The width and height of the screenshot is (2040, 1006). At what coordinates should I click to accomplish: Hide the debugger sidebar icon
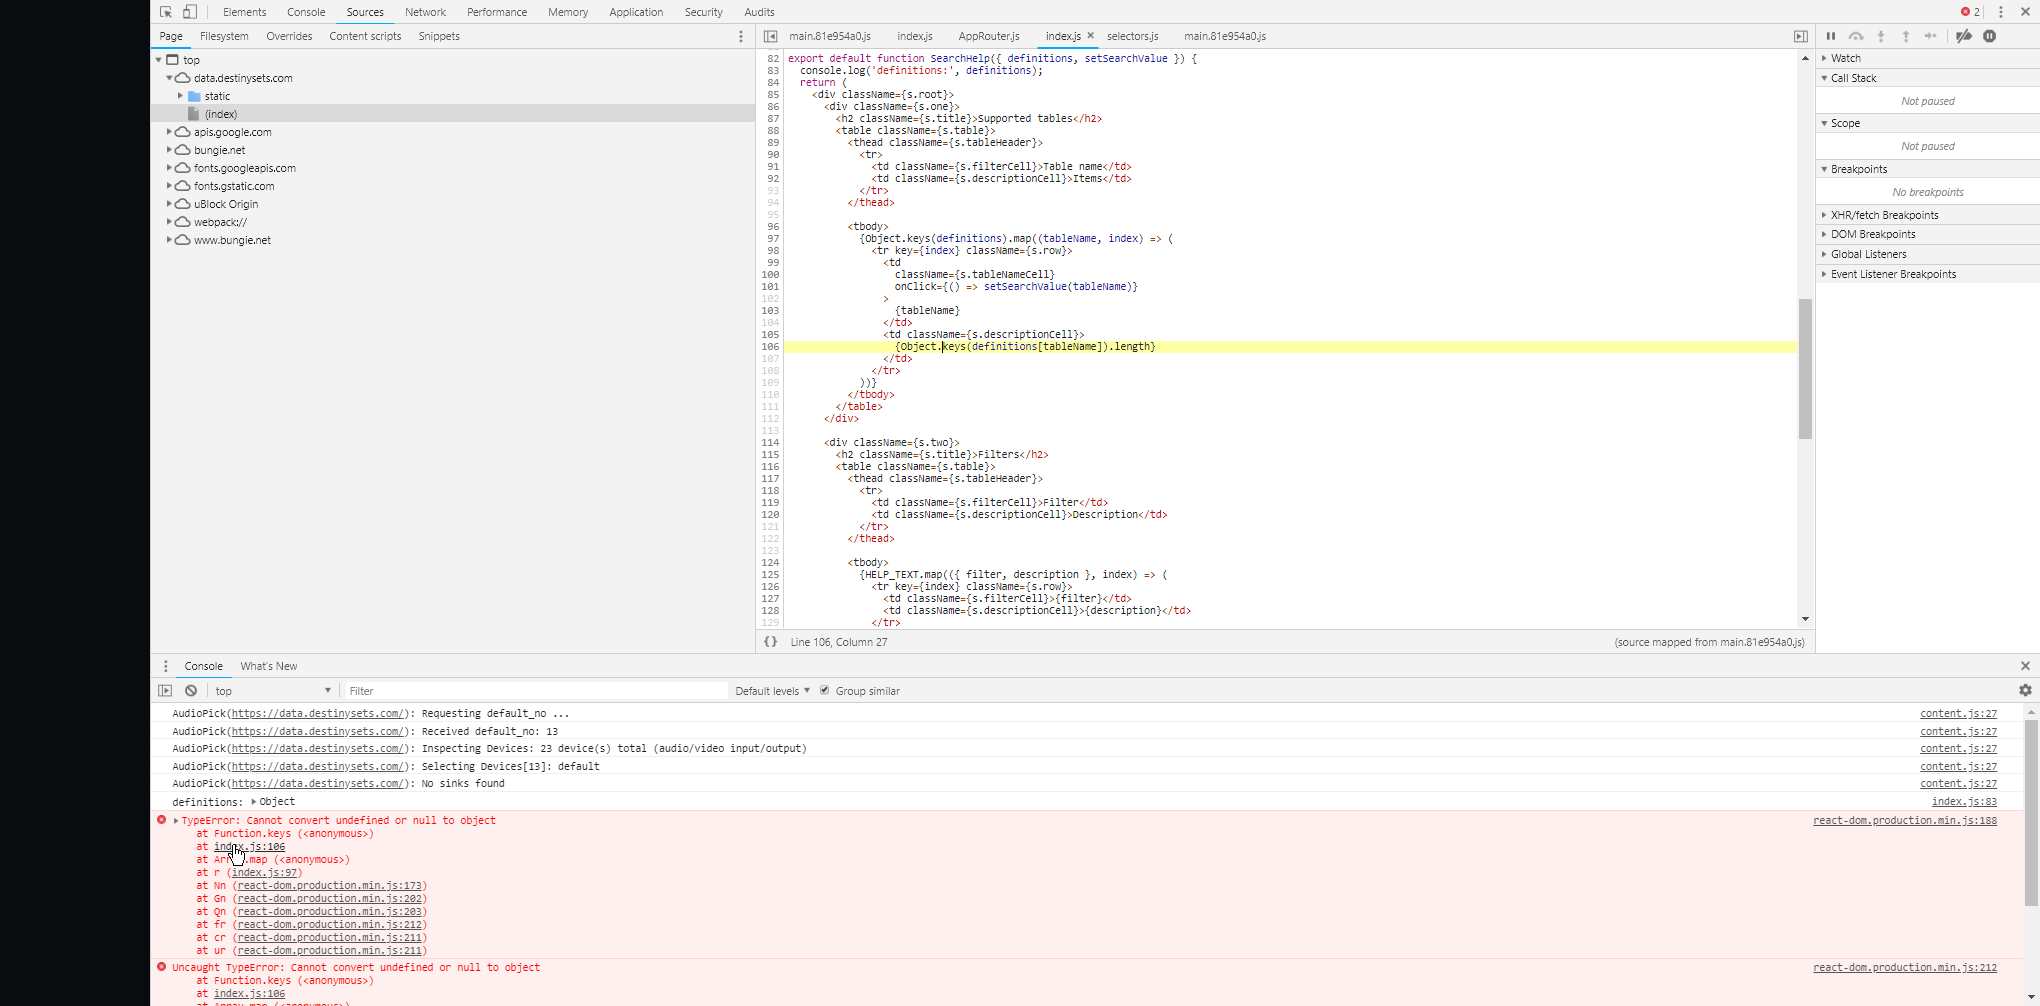click(x=1801, y=36)
